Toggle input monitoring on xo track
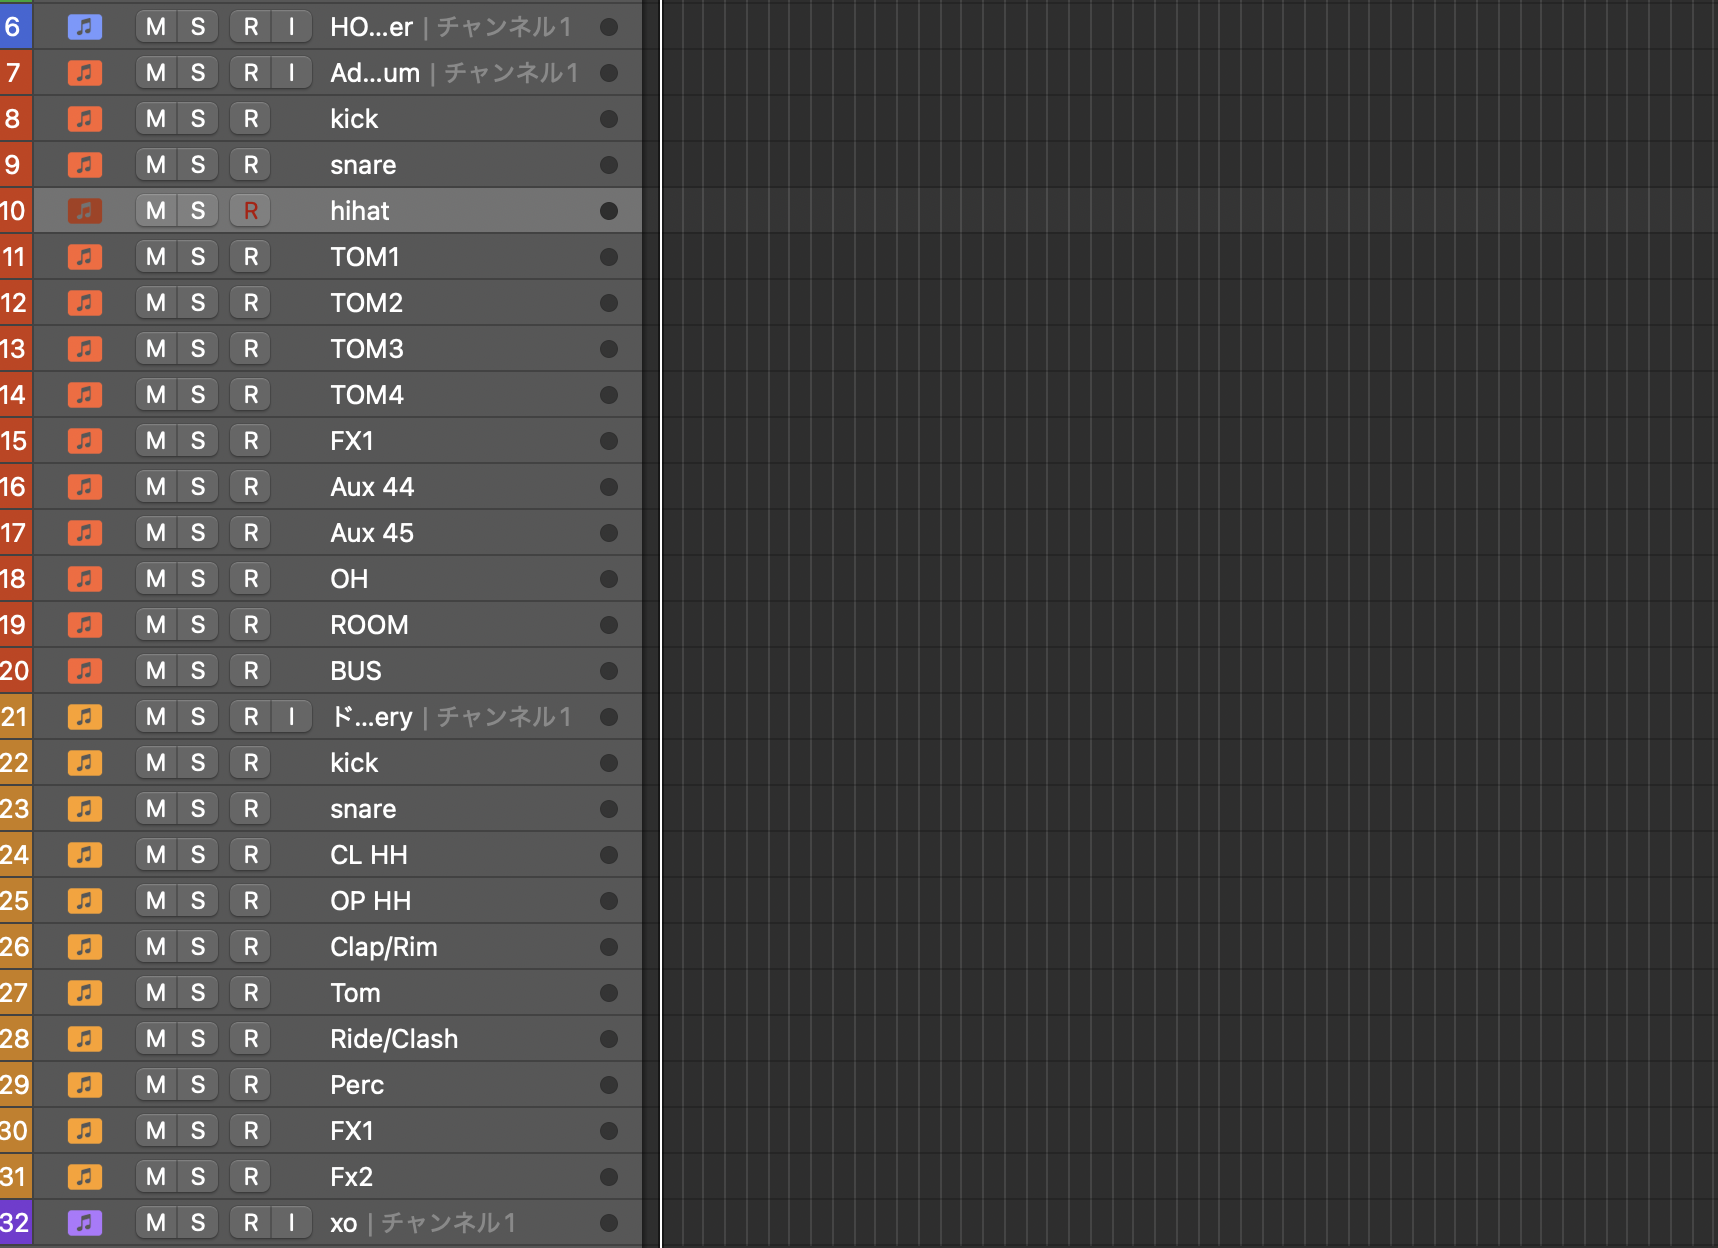This screenshot has width=1718, height=1248. [292, 1223]
